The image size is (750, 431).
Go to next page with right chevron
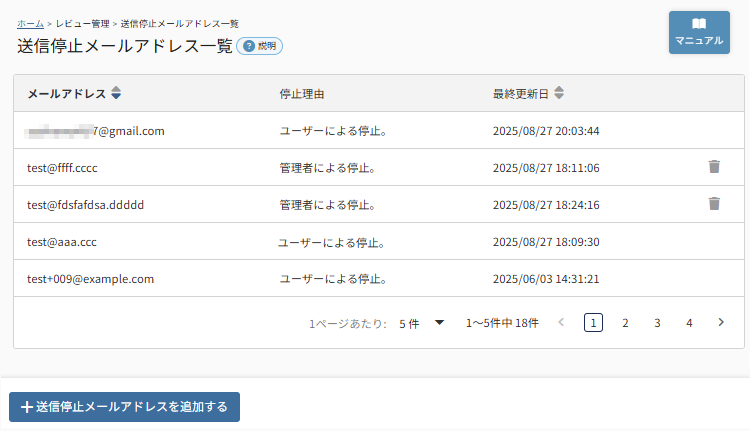point(721,323)
